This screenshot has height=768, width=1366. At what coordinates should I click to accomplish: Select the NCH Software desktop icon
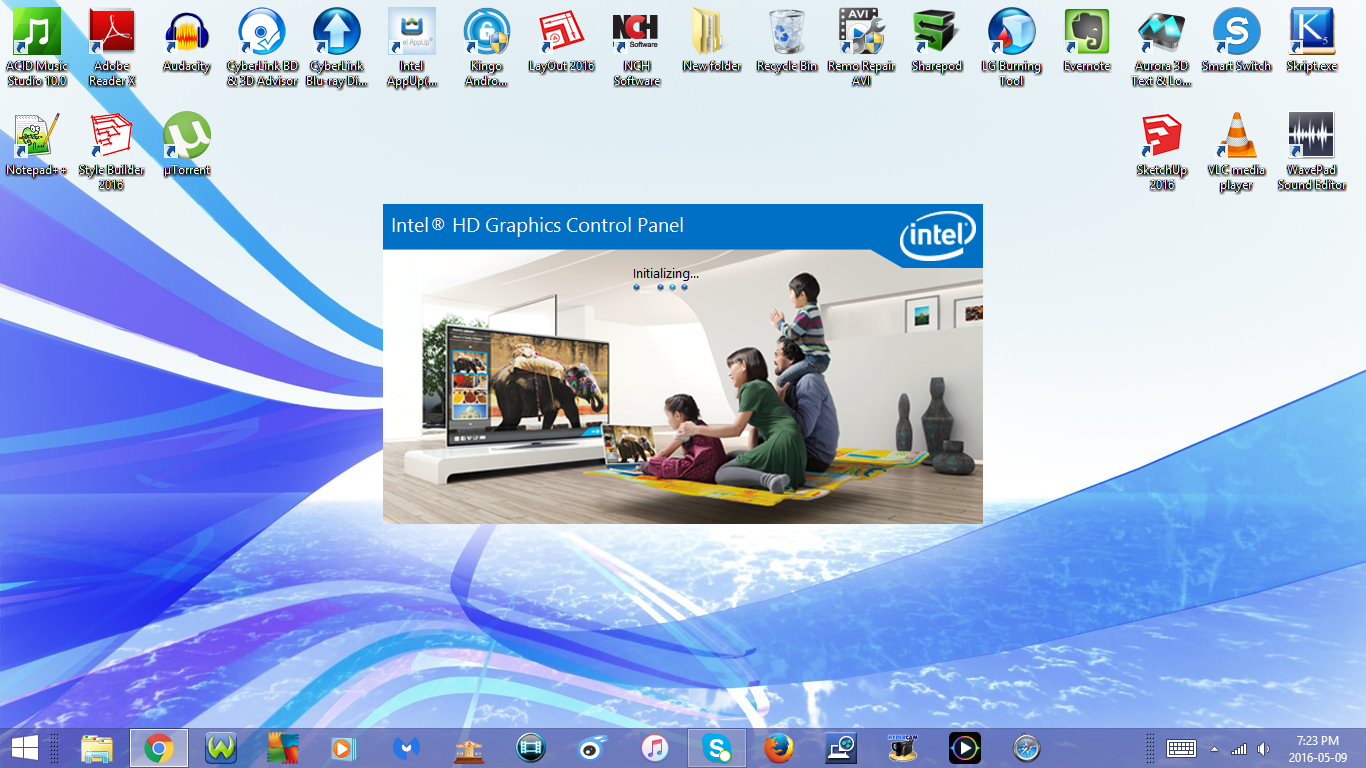(x=636, y=47)
